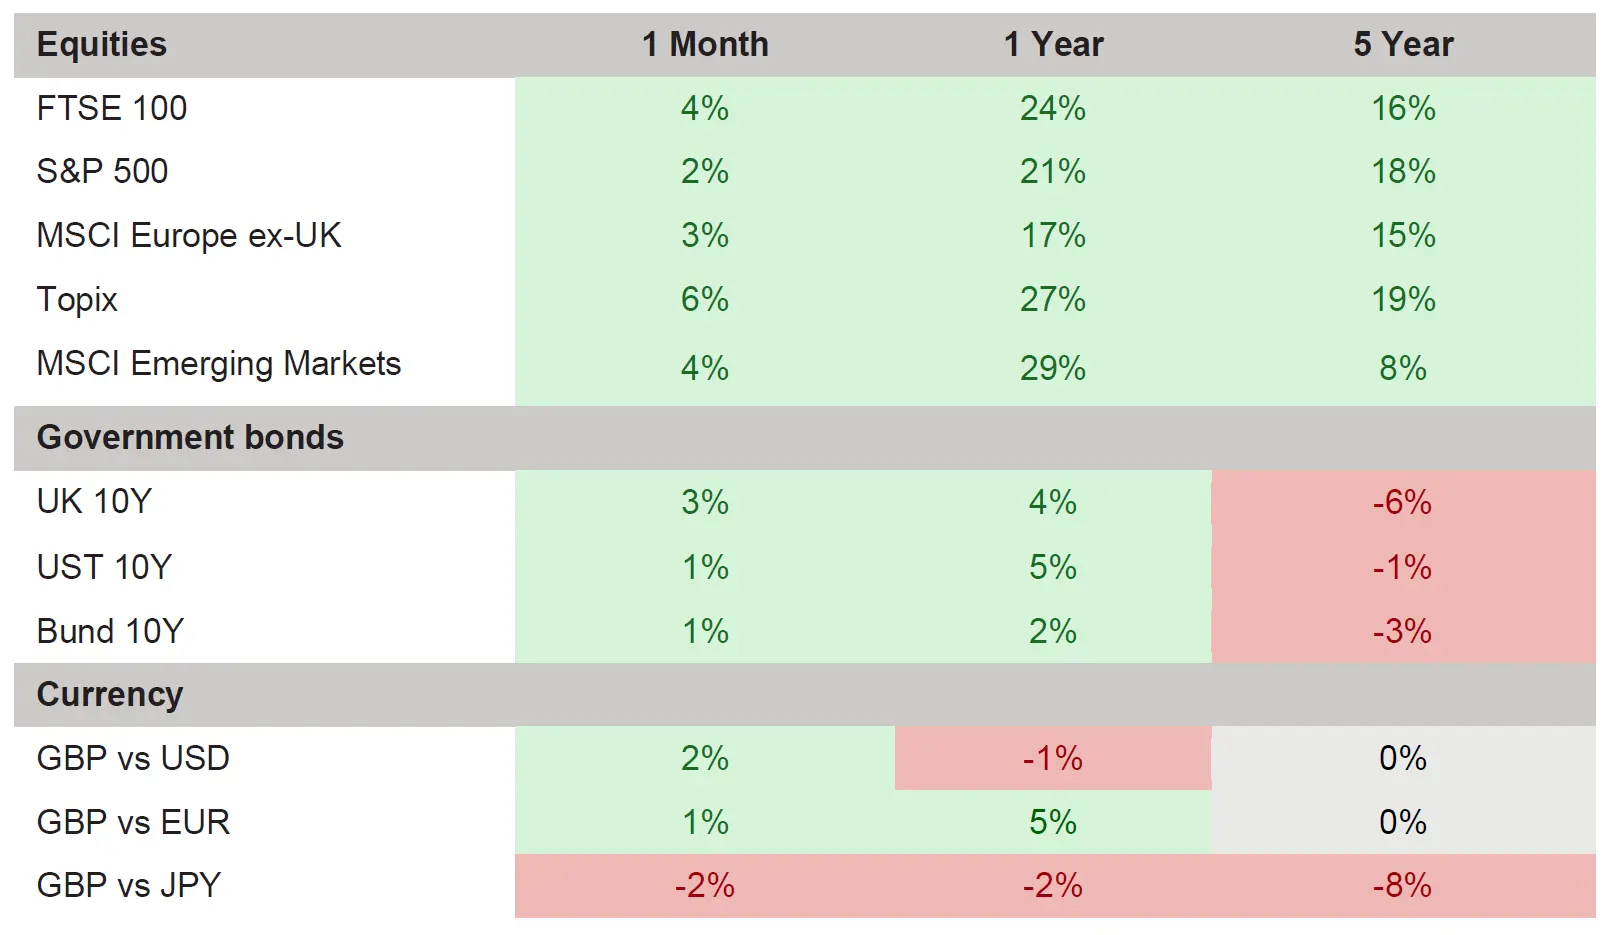
Task: Select the GBP vs USD label
Action: click(133, 758)
